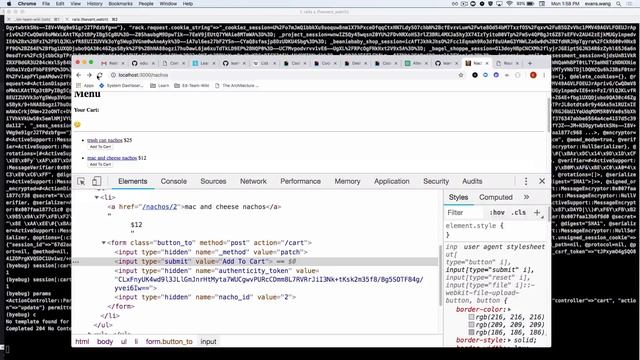Click the page vertical scrollbar

click(548, 114)
